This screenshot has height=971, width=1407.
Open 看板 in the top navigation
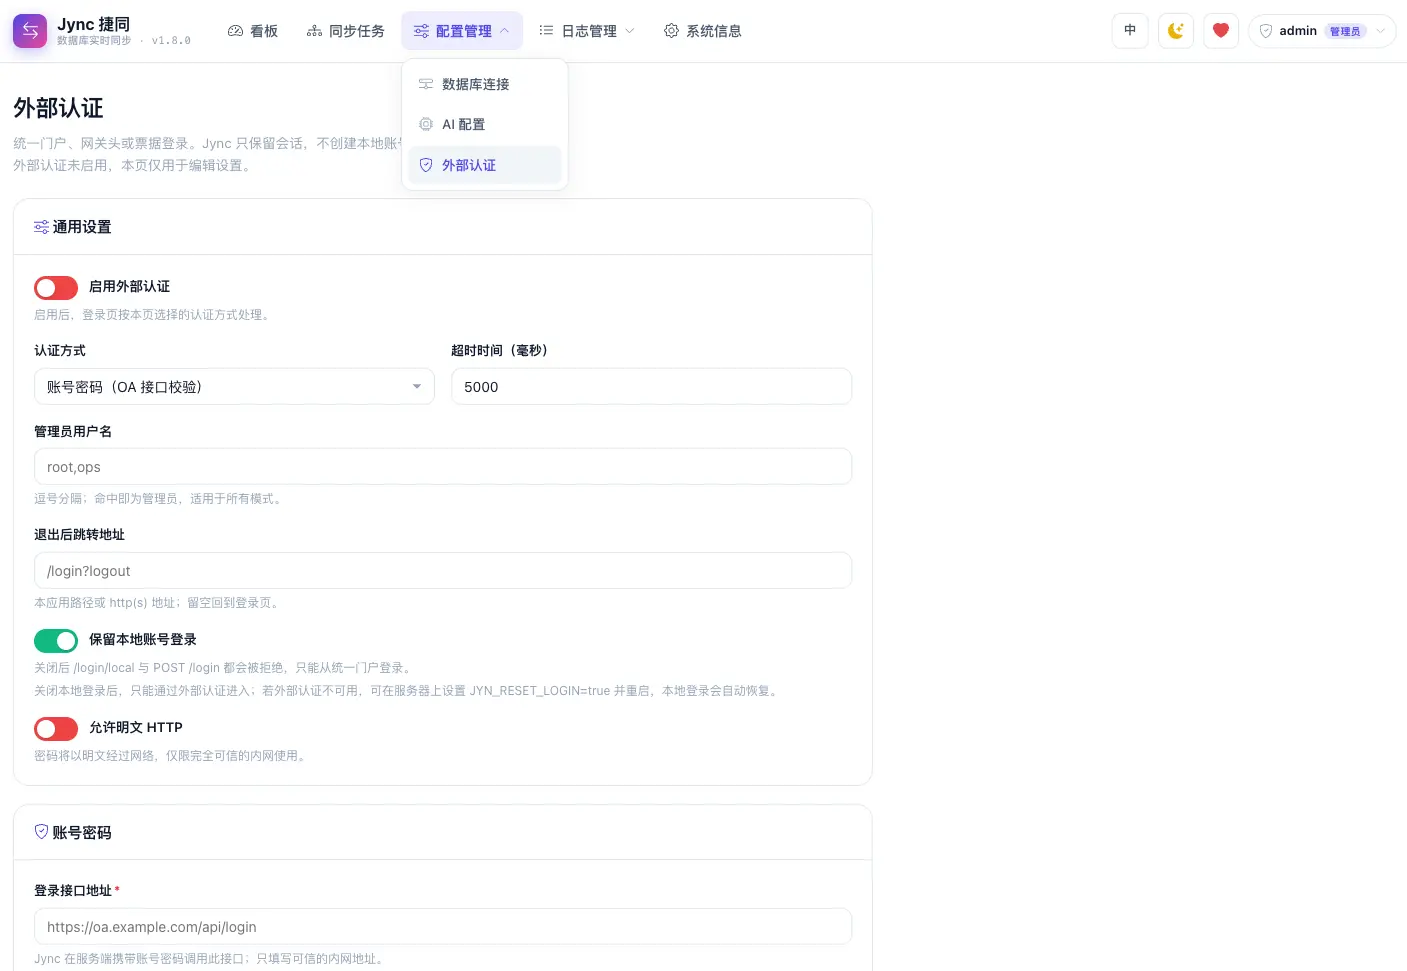coord(253,31)
